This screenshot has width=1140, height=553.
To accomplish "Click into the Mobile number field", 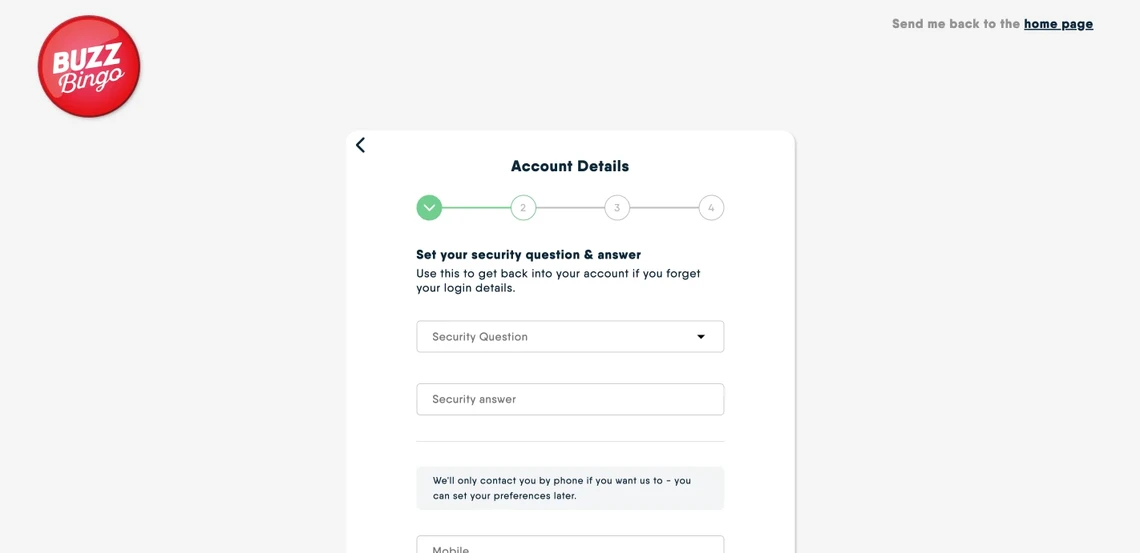I will [x=570, y=545].
